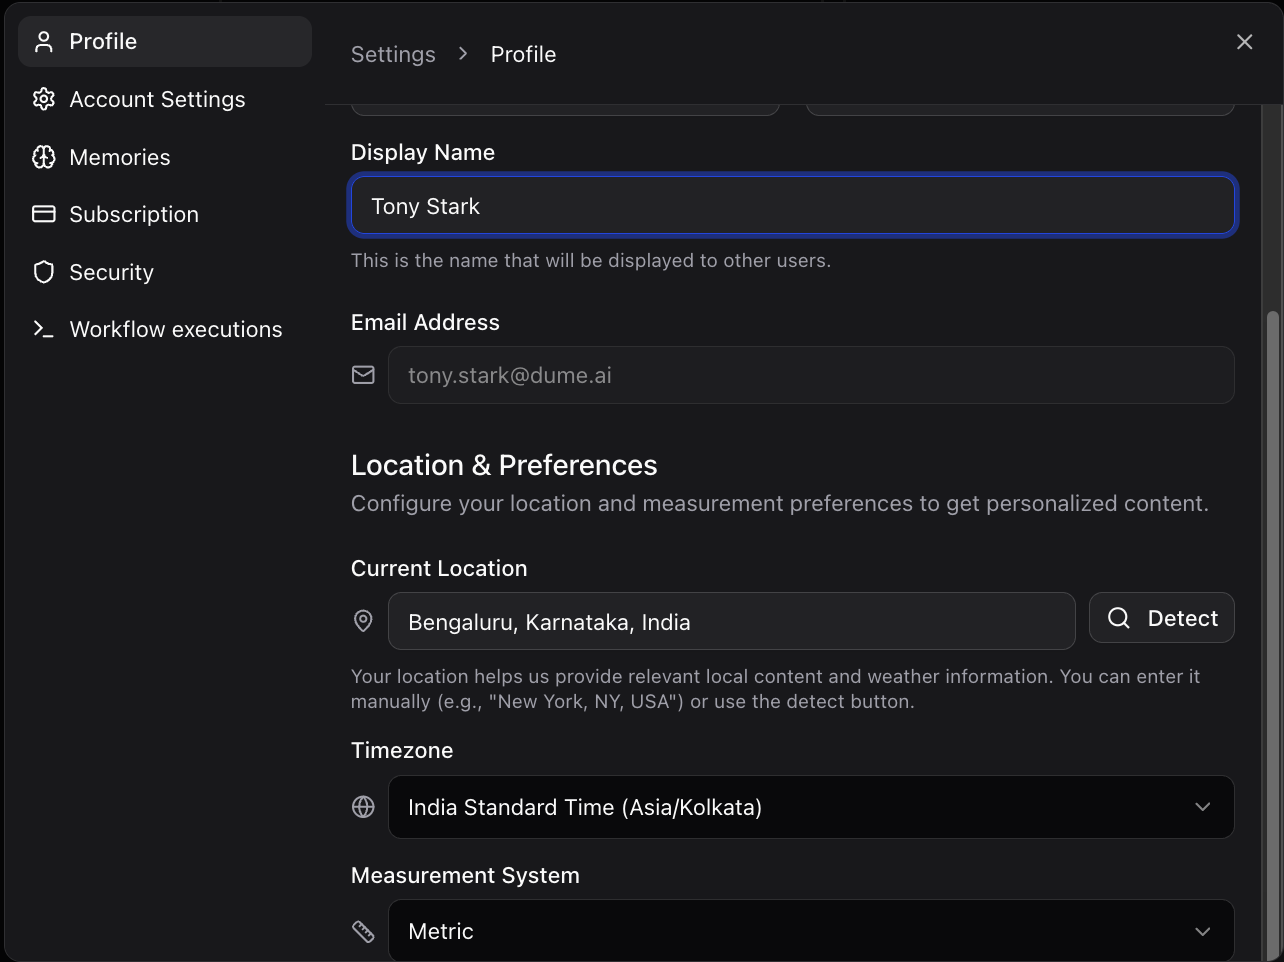This screenshot has height=962, width=1284.
Task: Click the magnifier icon inside Detect button
Action: [1118, 617]
